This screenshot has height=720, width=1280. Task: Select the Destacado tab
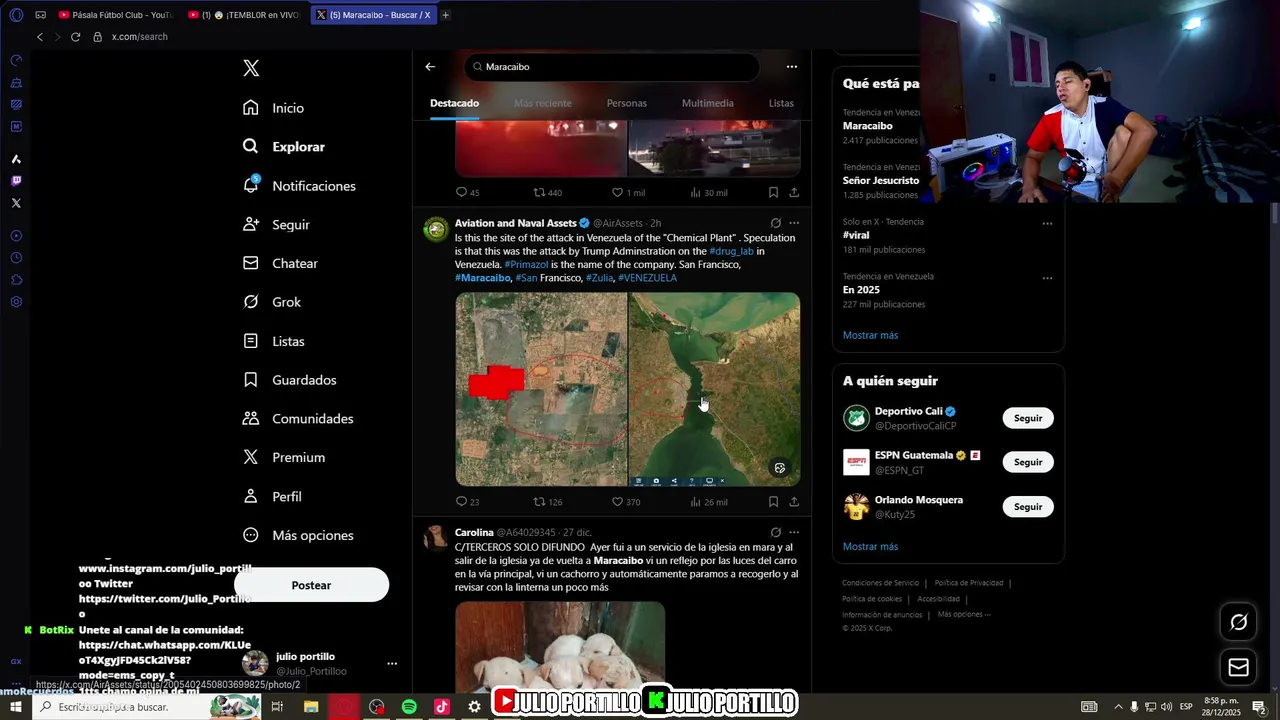coord(454,103)
